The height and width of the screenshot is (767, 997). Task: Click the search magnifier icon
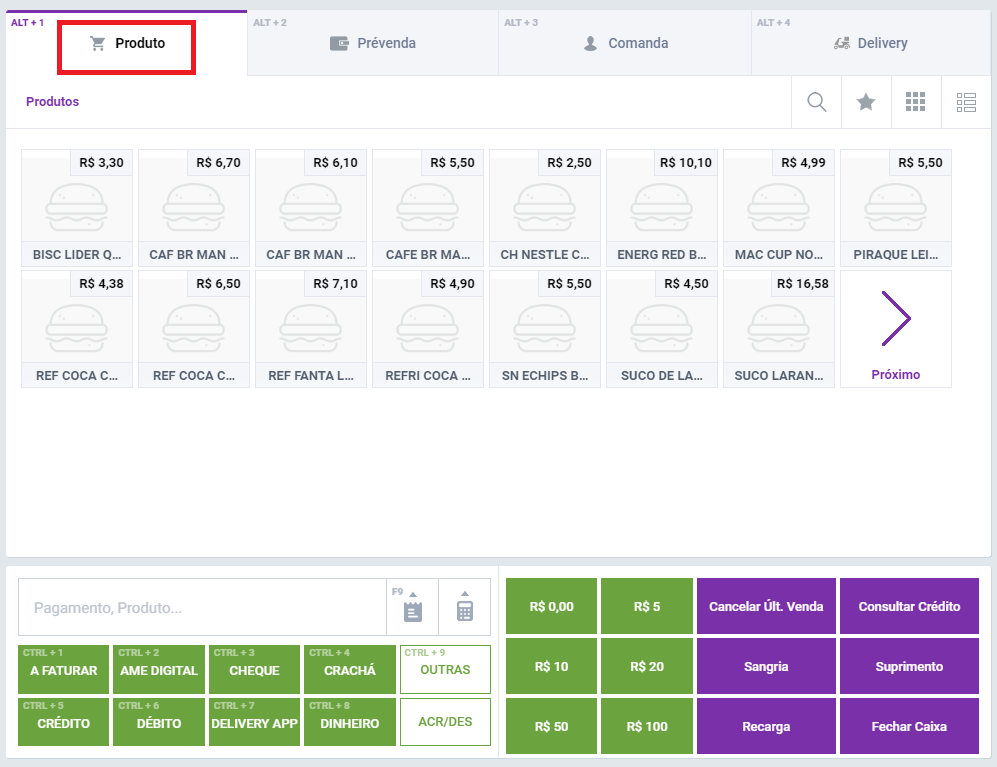[816, 102]
